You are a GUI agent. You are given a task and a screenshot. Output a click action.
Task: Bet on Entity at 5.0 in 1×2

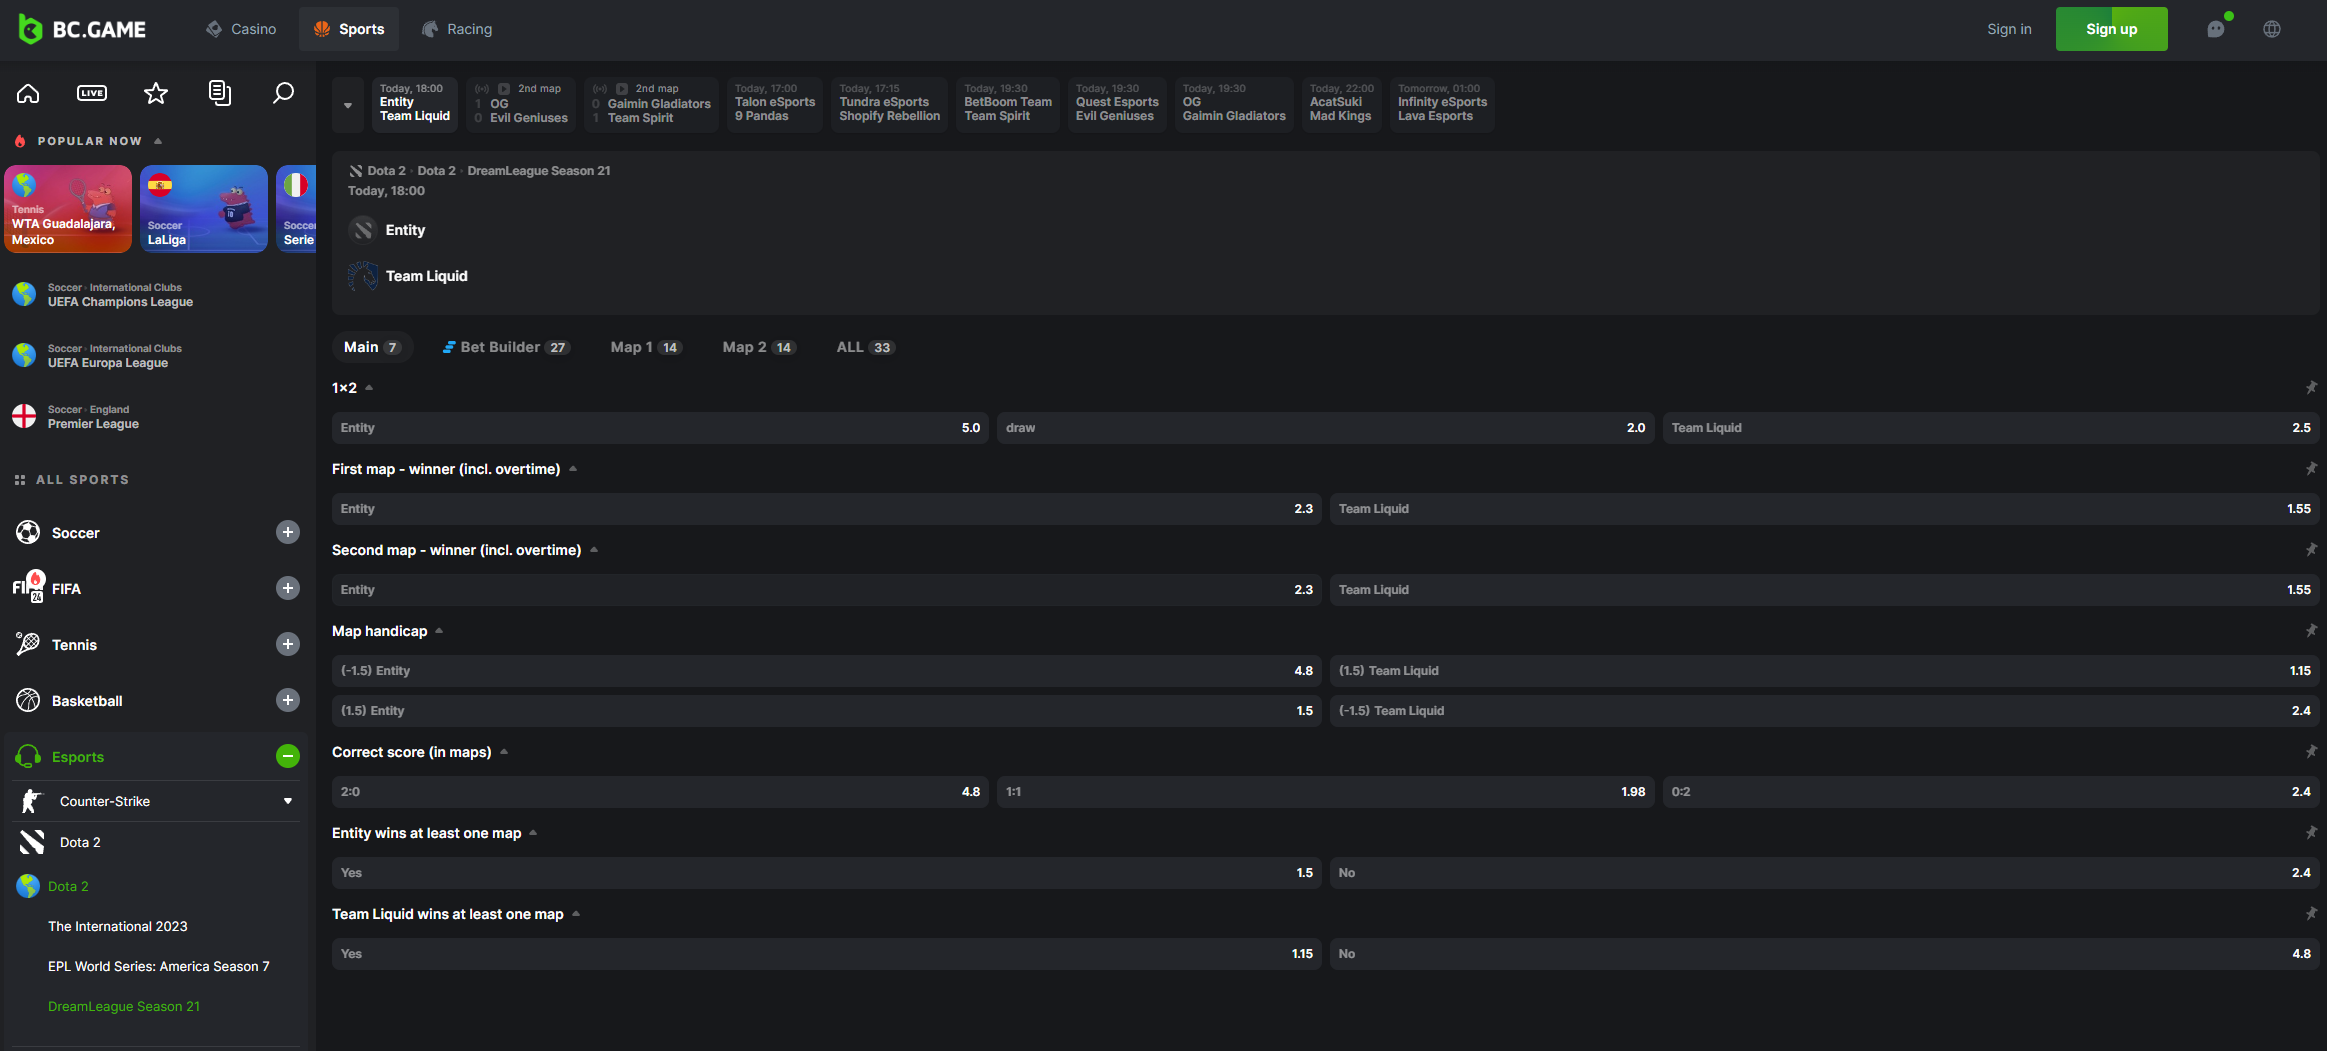coord(660,427)
